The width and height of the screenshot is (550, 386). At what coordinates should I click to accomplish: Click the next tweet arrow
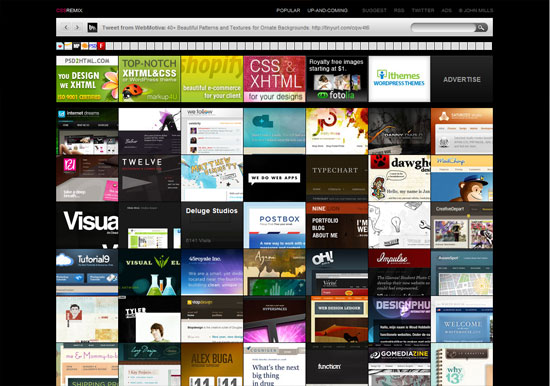[78, 27]
